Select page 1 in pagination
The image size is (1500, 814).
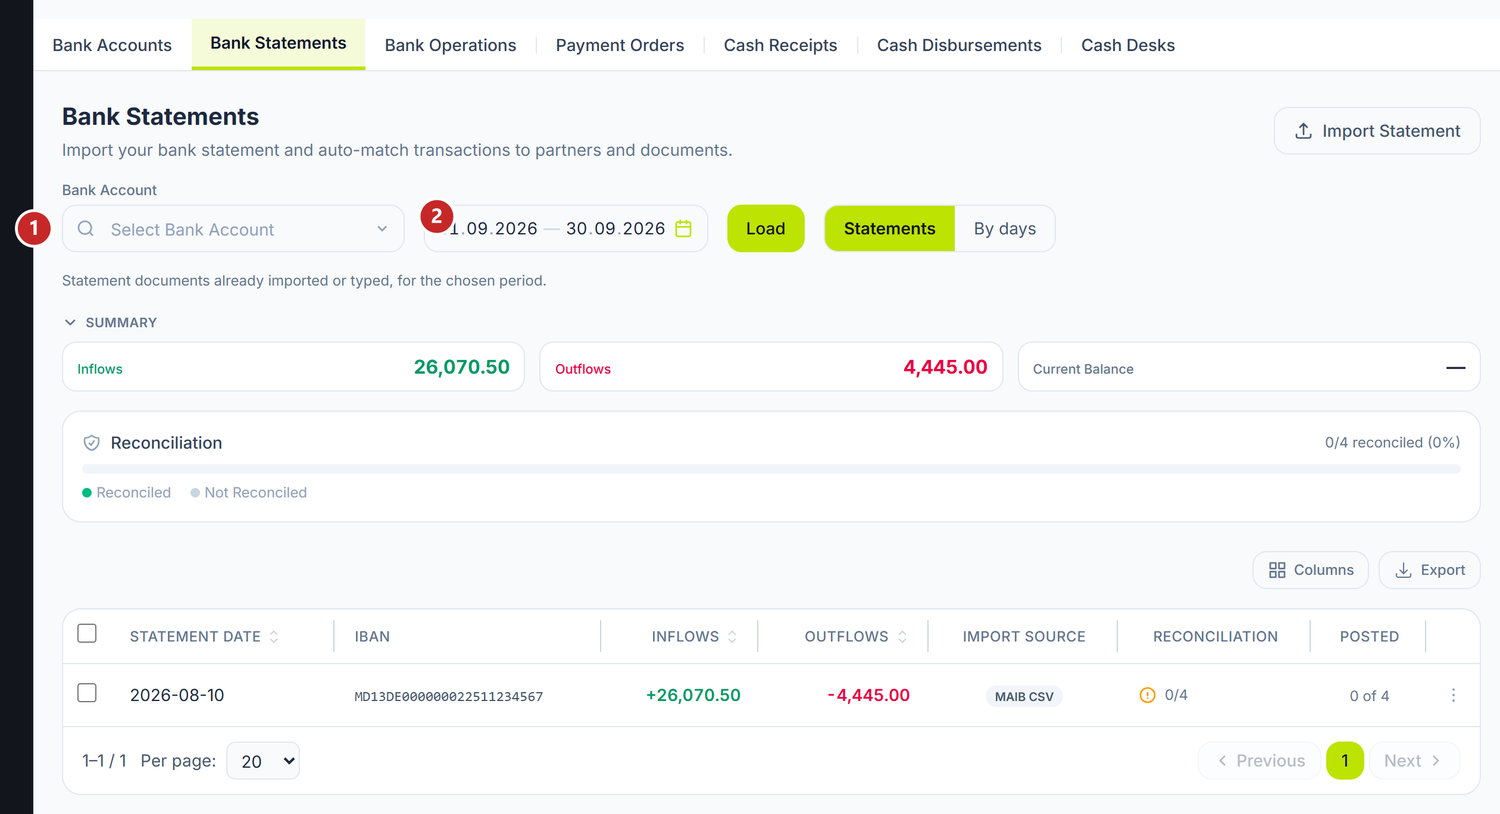1345,761
